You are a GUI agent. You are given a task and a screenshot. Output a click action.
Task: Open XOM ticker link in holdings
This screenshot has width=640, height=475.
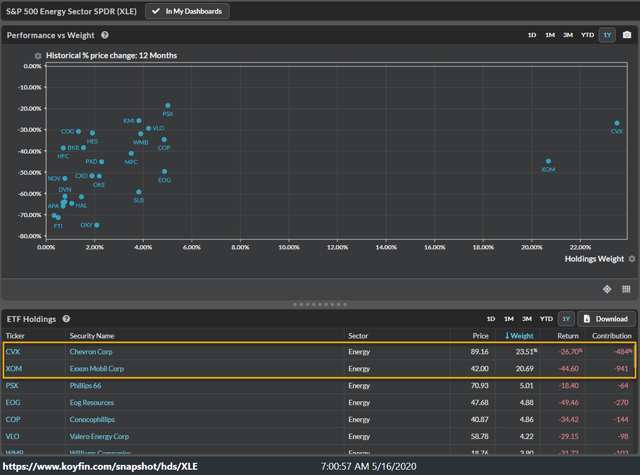[13, 369]
